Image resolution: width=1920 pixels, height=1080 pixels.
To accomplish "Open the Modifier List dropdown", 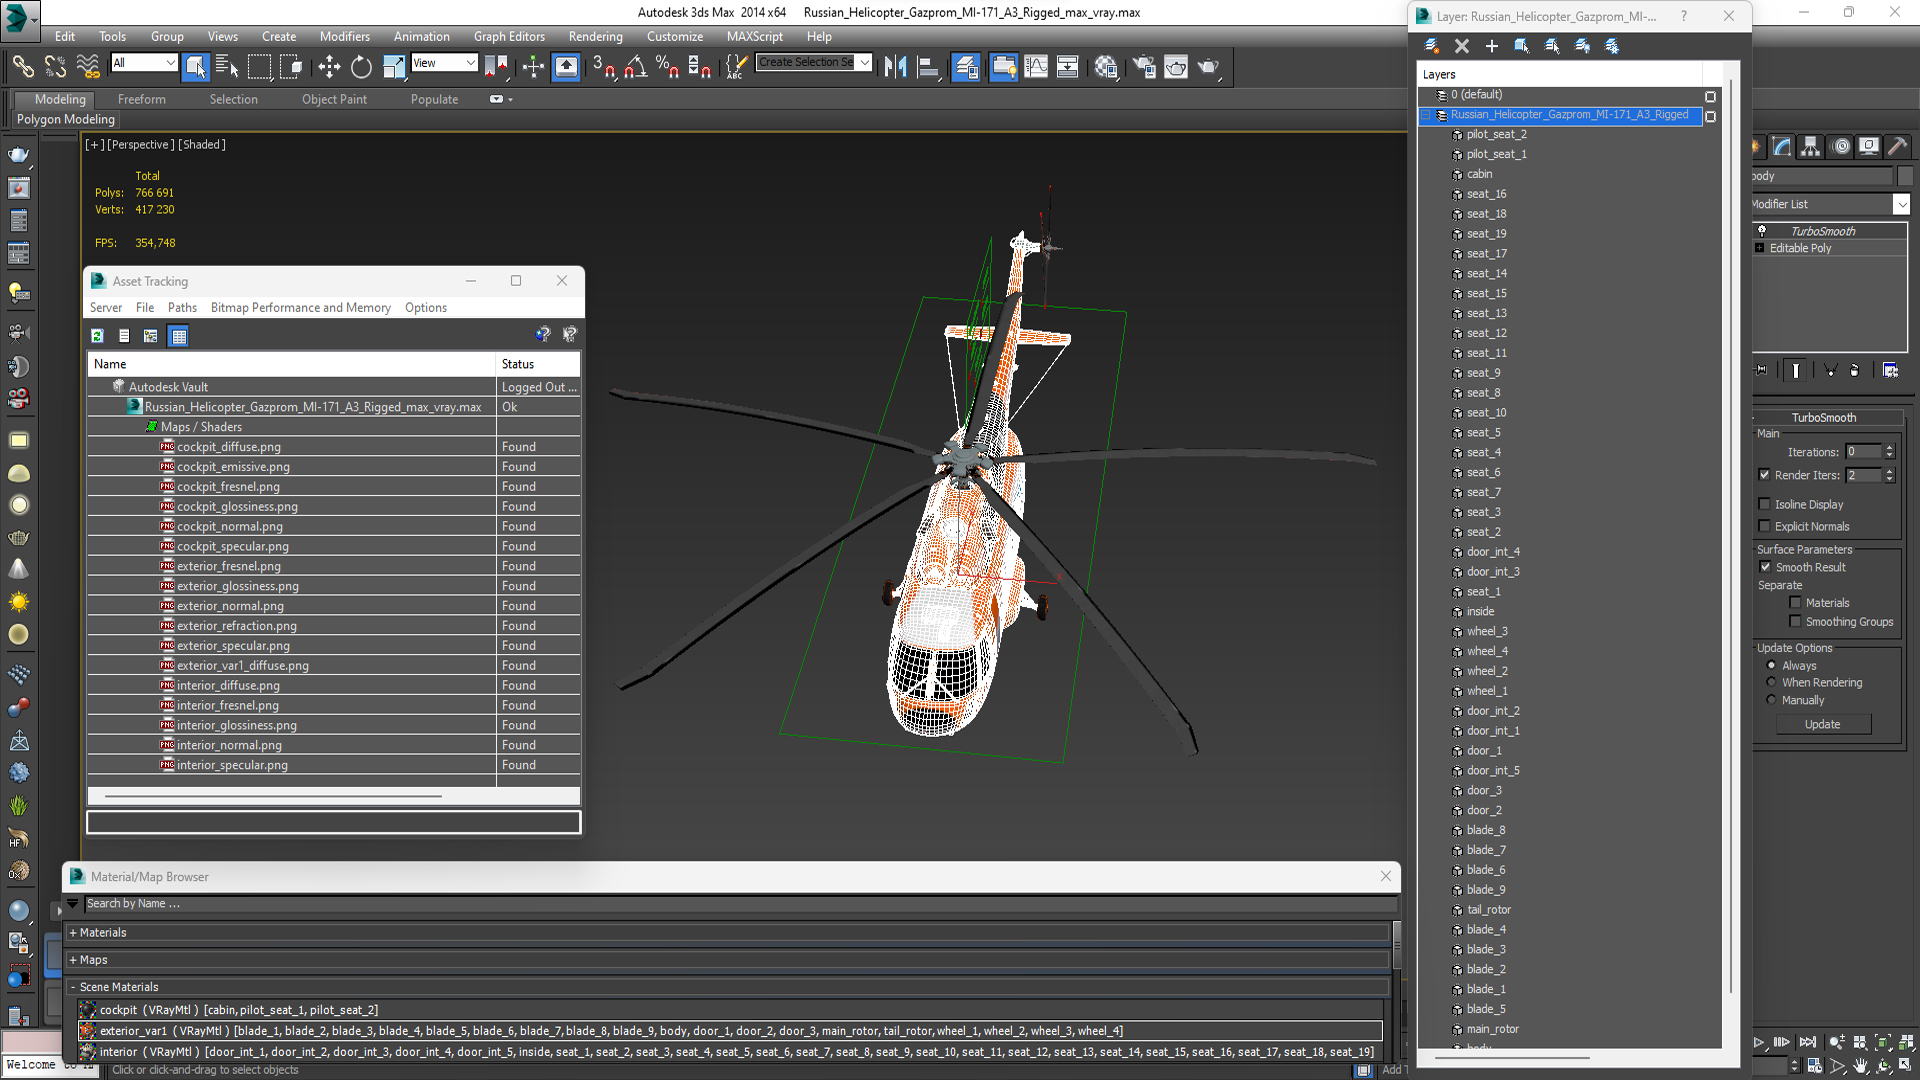I will (1901, 204).
